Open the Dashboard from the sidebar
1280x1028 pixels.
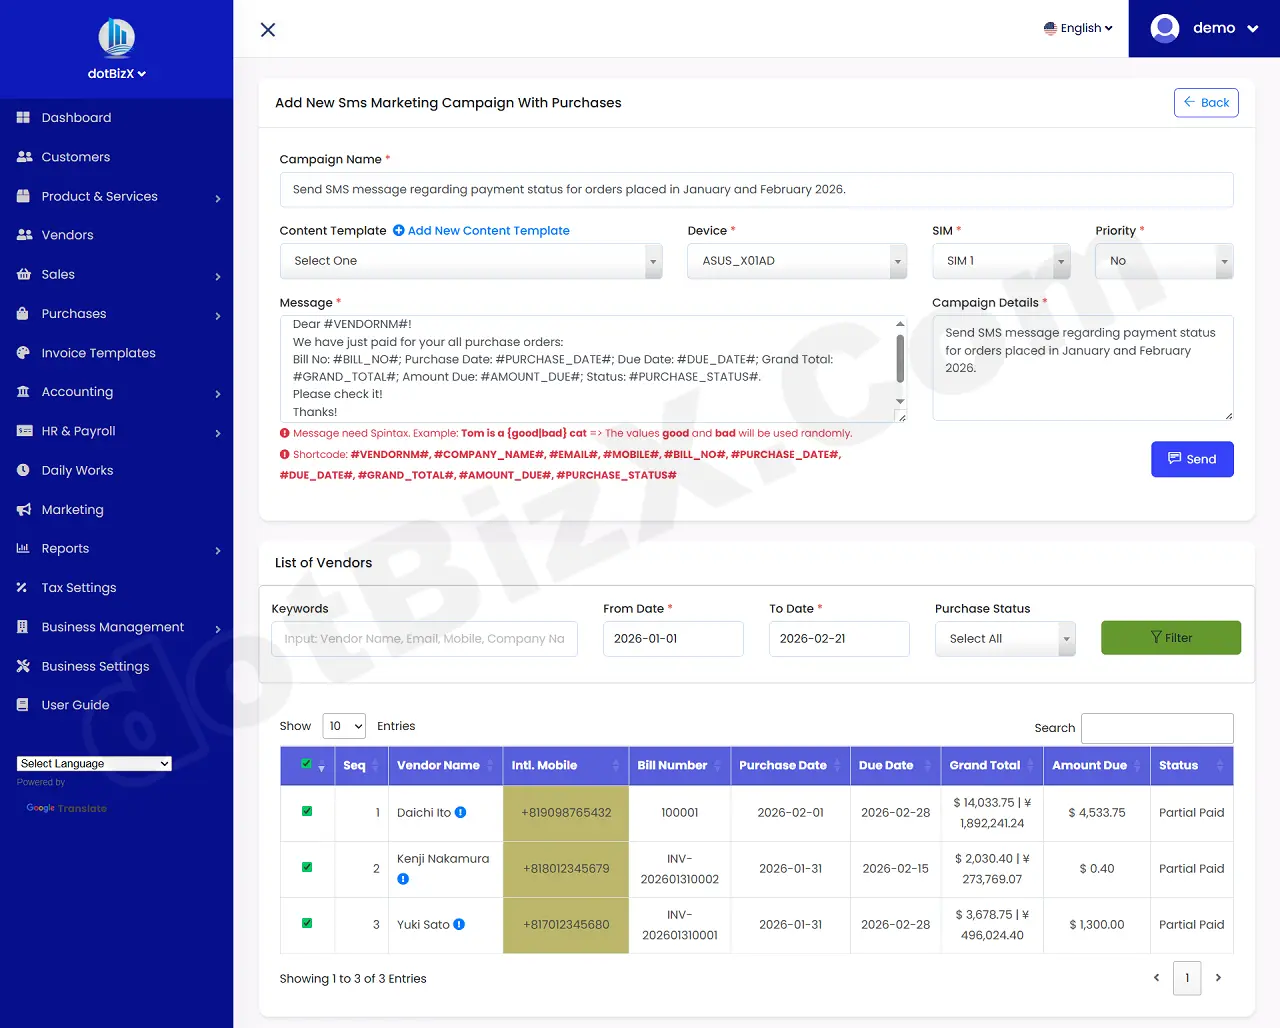click(74, 117)
